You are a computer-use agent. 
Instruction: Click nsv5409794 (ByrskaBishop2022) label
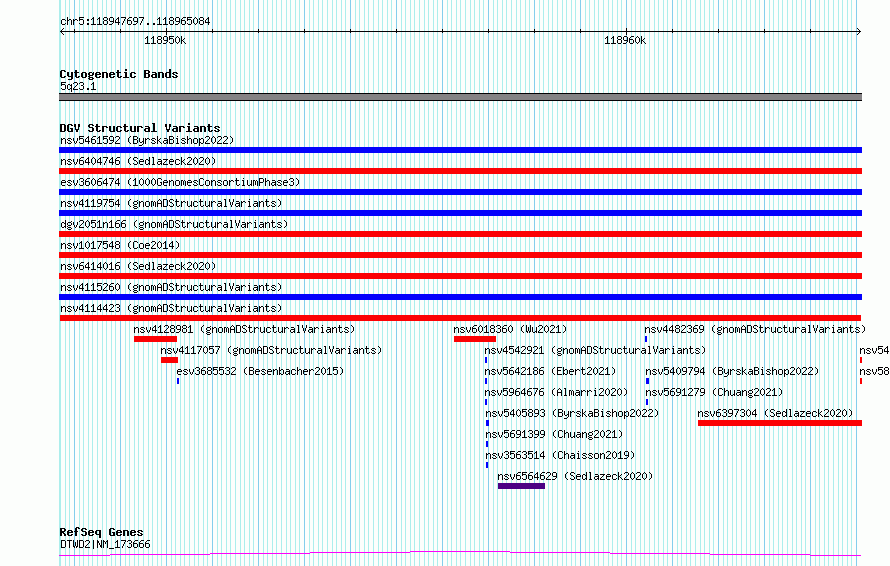coord(733,371)
